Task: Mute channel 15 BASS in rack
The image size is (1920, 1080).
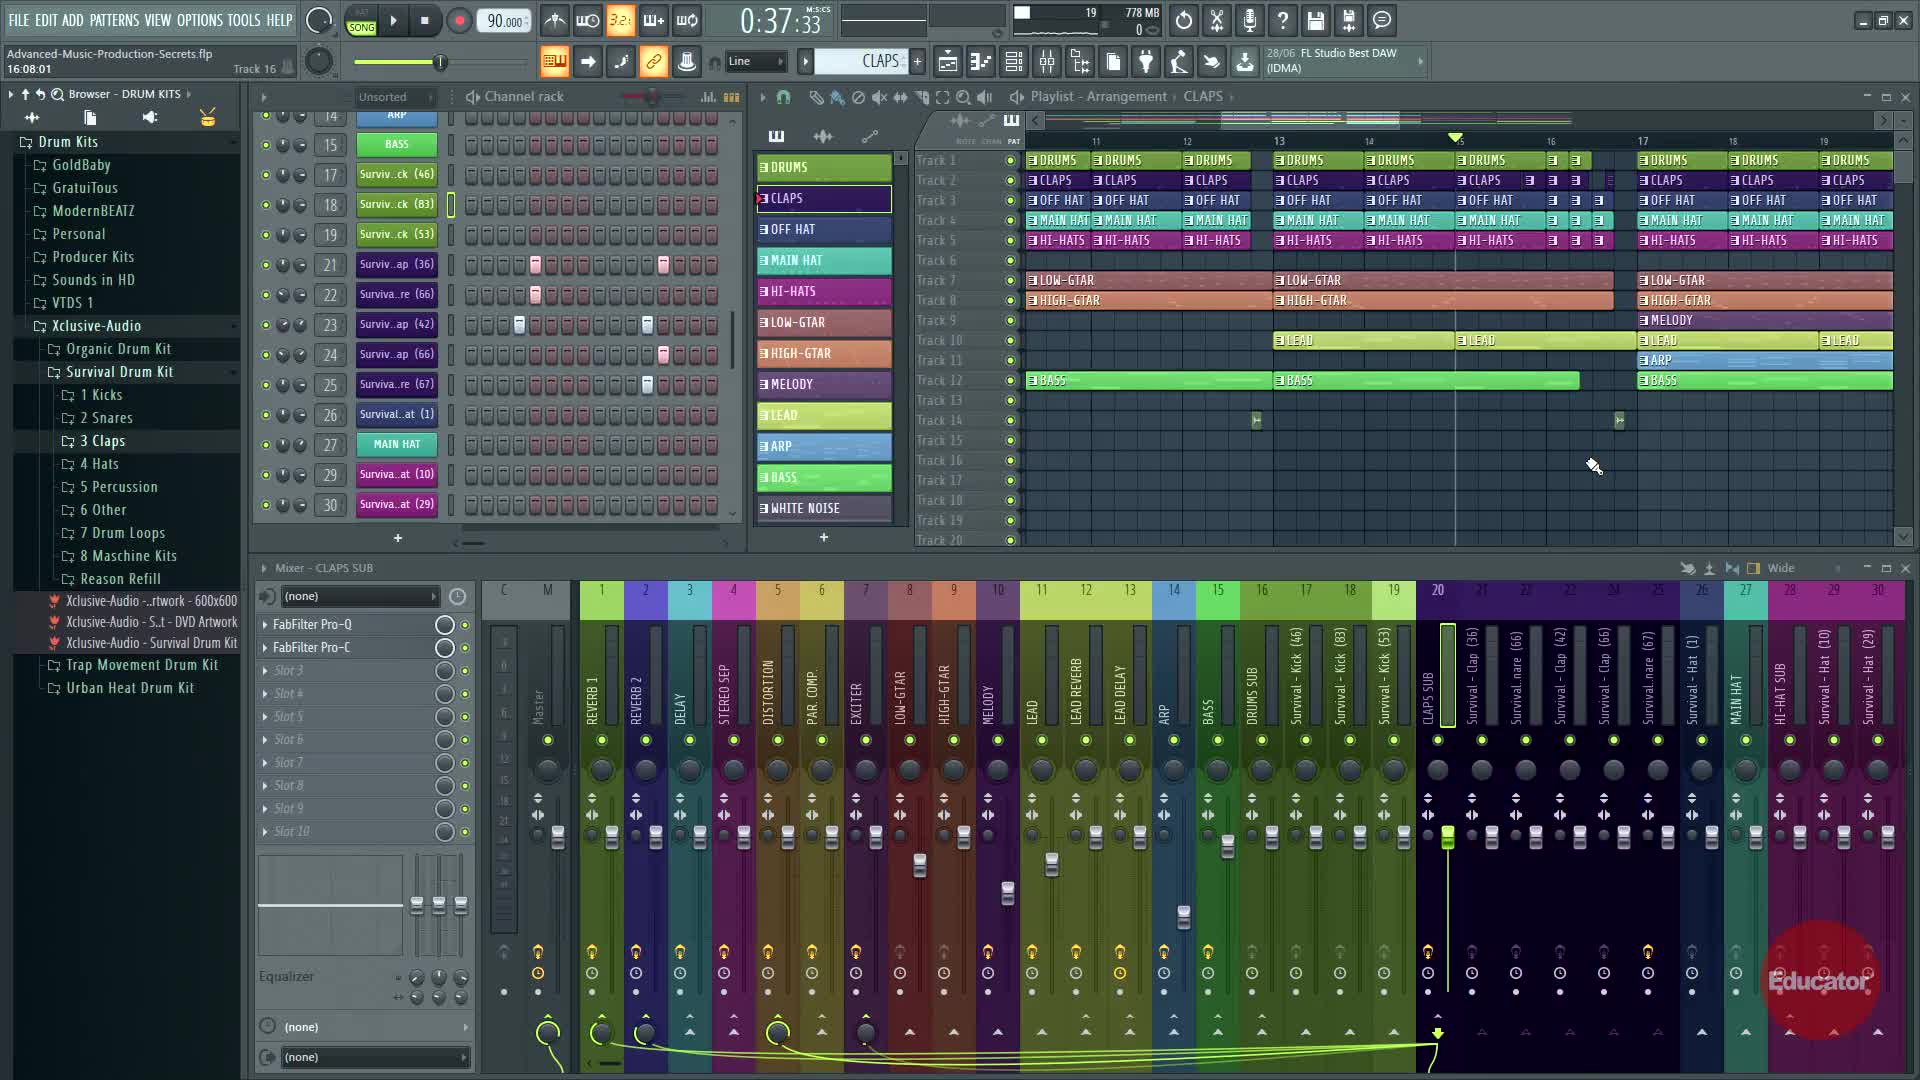Action: click(x=266, y=146)
